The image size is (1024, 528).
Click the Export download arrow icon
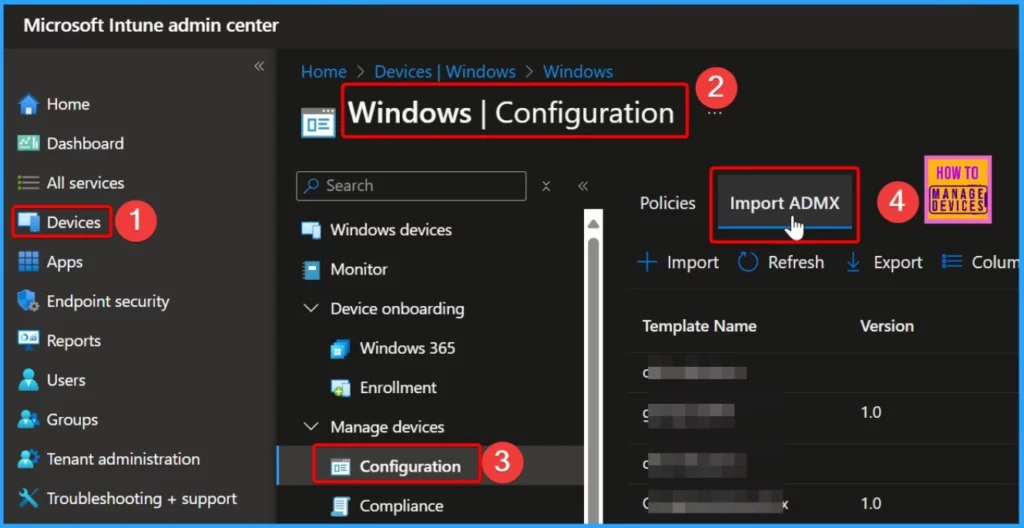click(853, 263)
